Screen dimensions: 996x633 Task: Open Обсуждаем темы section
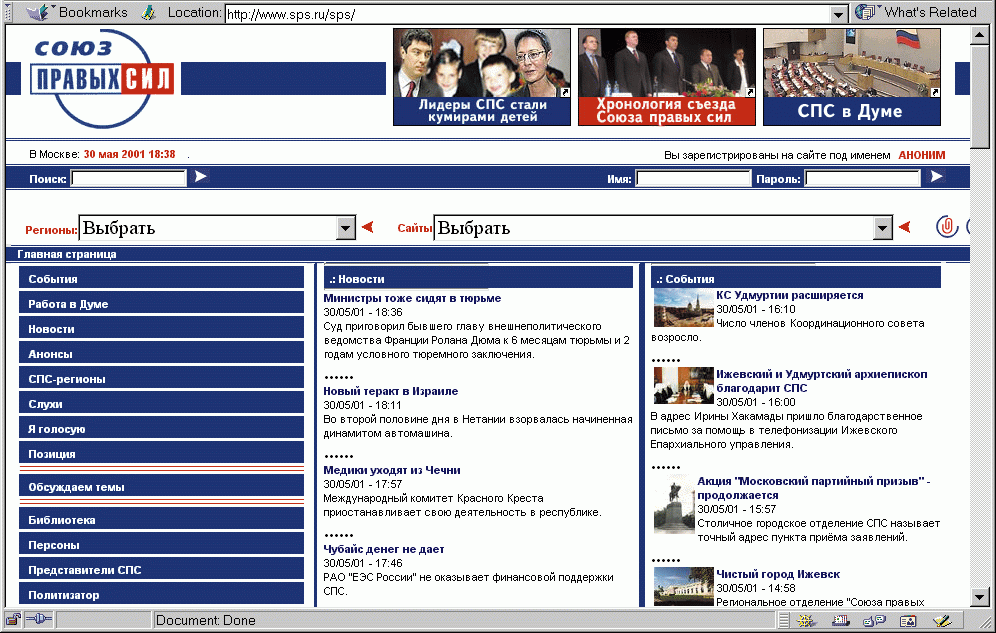[x=161, y=487]
